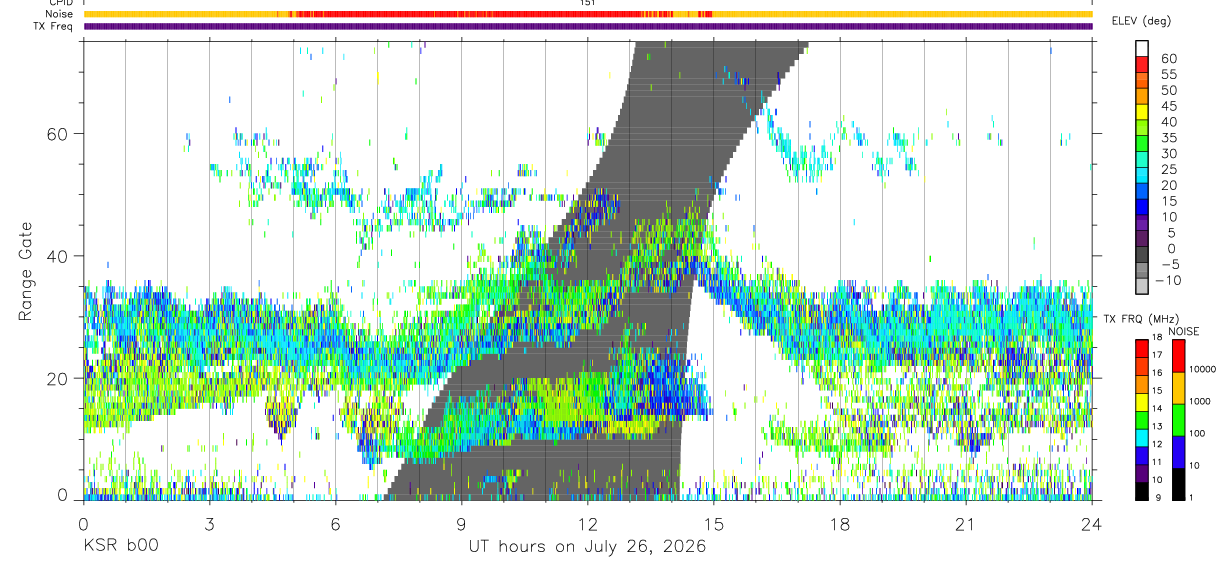Select the 18 MHz TX frequency color
Viewport: 1228px width, 567px height.
coord(1141,347)
